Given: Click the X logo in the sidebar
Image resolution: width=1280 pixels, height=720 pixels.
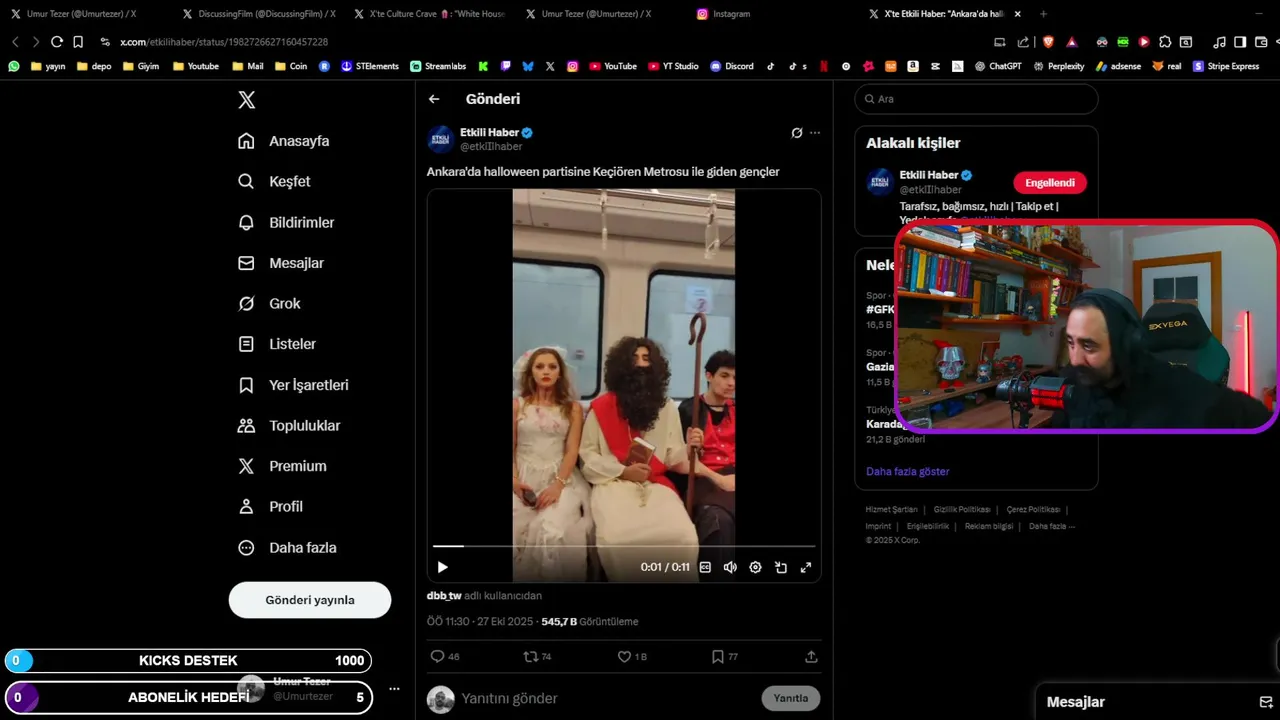Looking at the screenshot, I should (x=246, y=100).
